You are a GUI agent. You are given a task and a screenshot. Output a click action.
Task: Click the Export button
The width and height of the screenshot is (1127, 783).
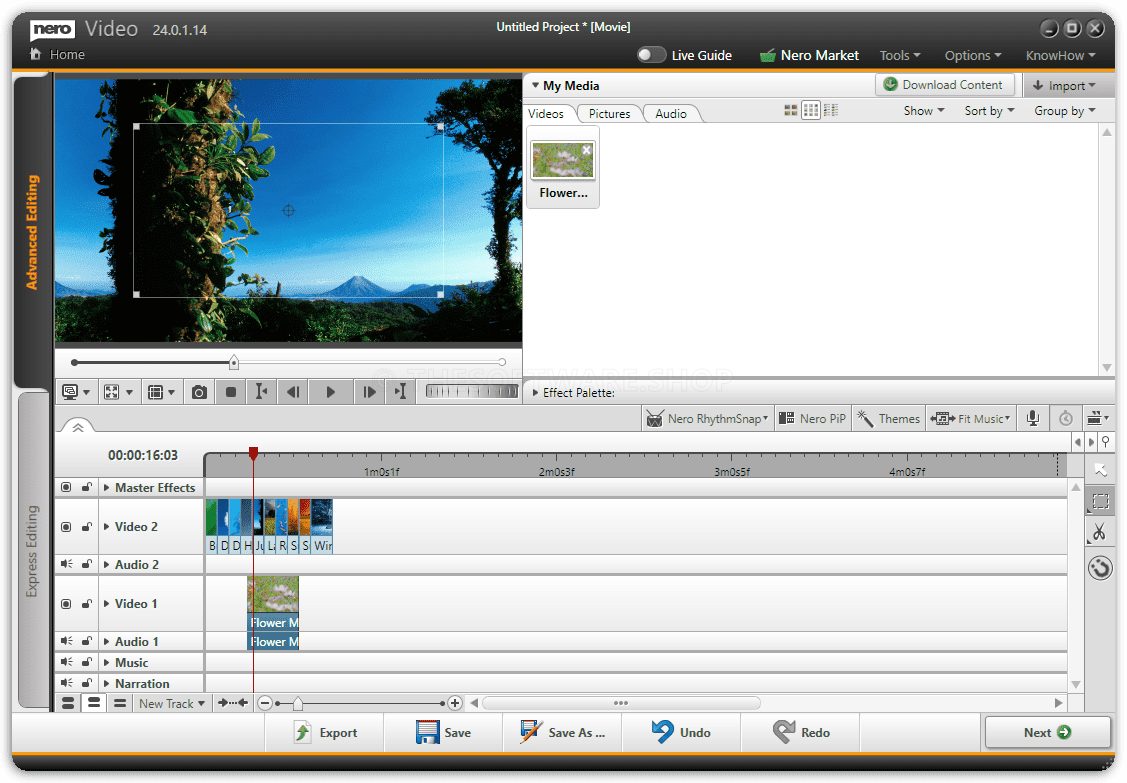coord(326,733)
